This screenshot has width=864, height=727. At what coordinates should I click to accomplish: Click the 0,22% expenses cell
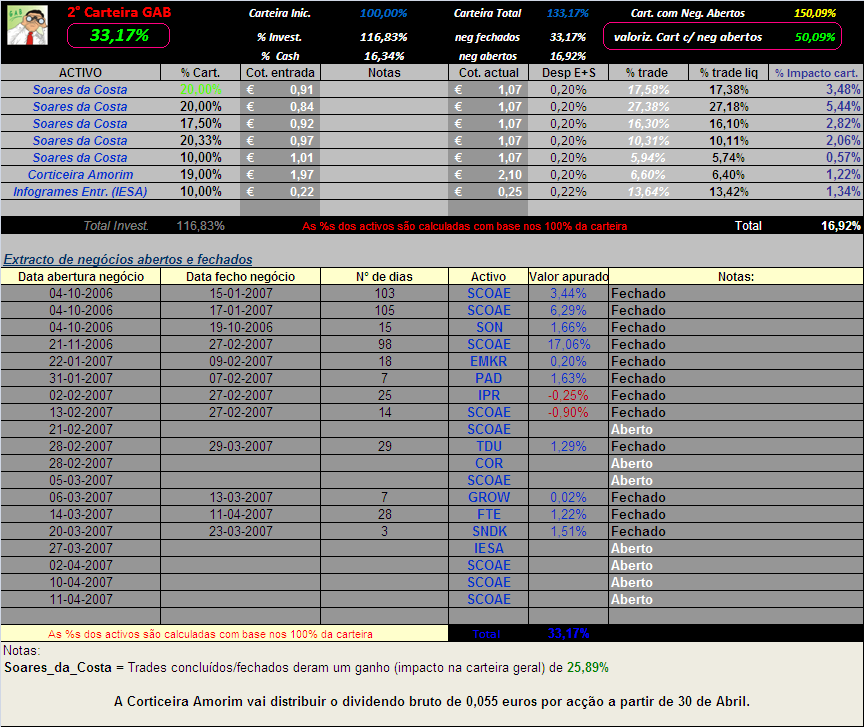pos(568,192)
